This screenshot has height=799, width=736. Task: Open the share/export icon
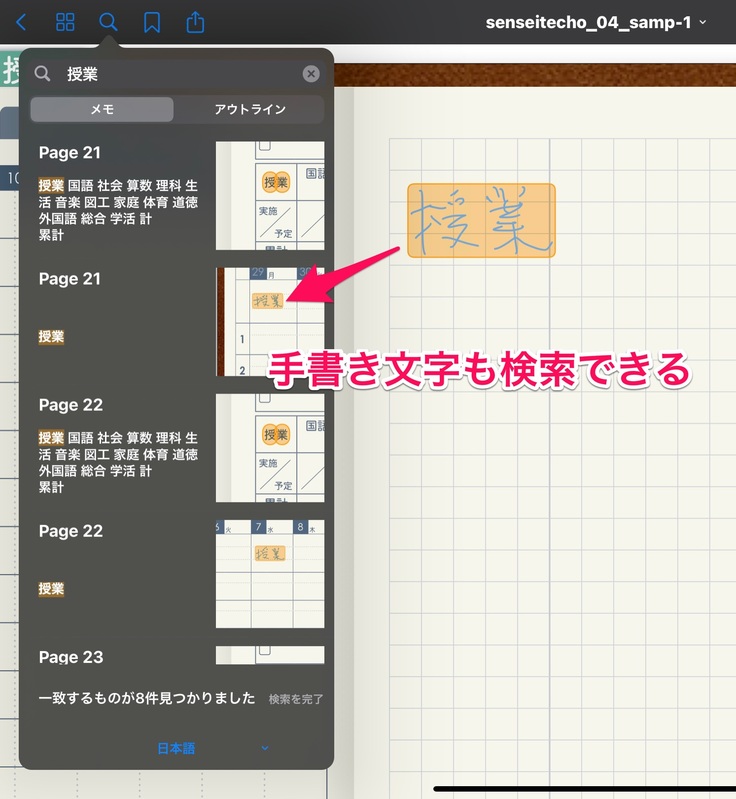(195, 22)
